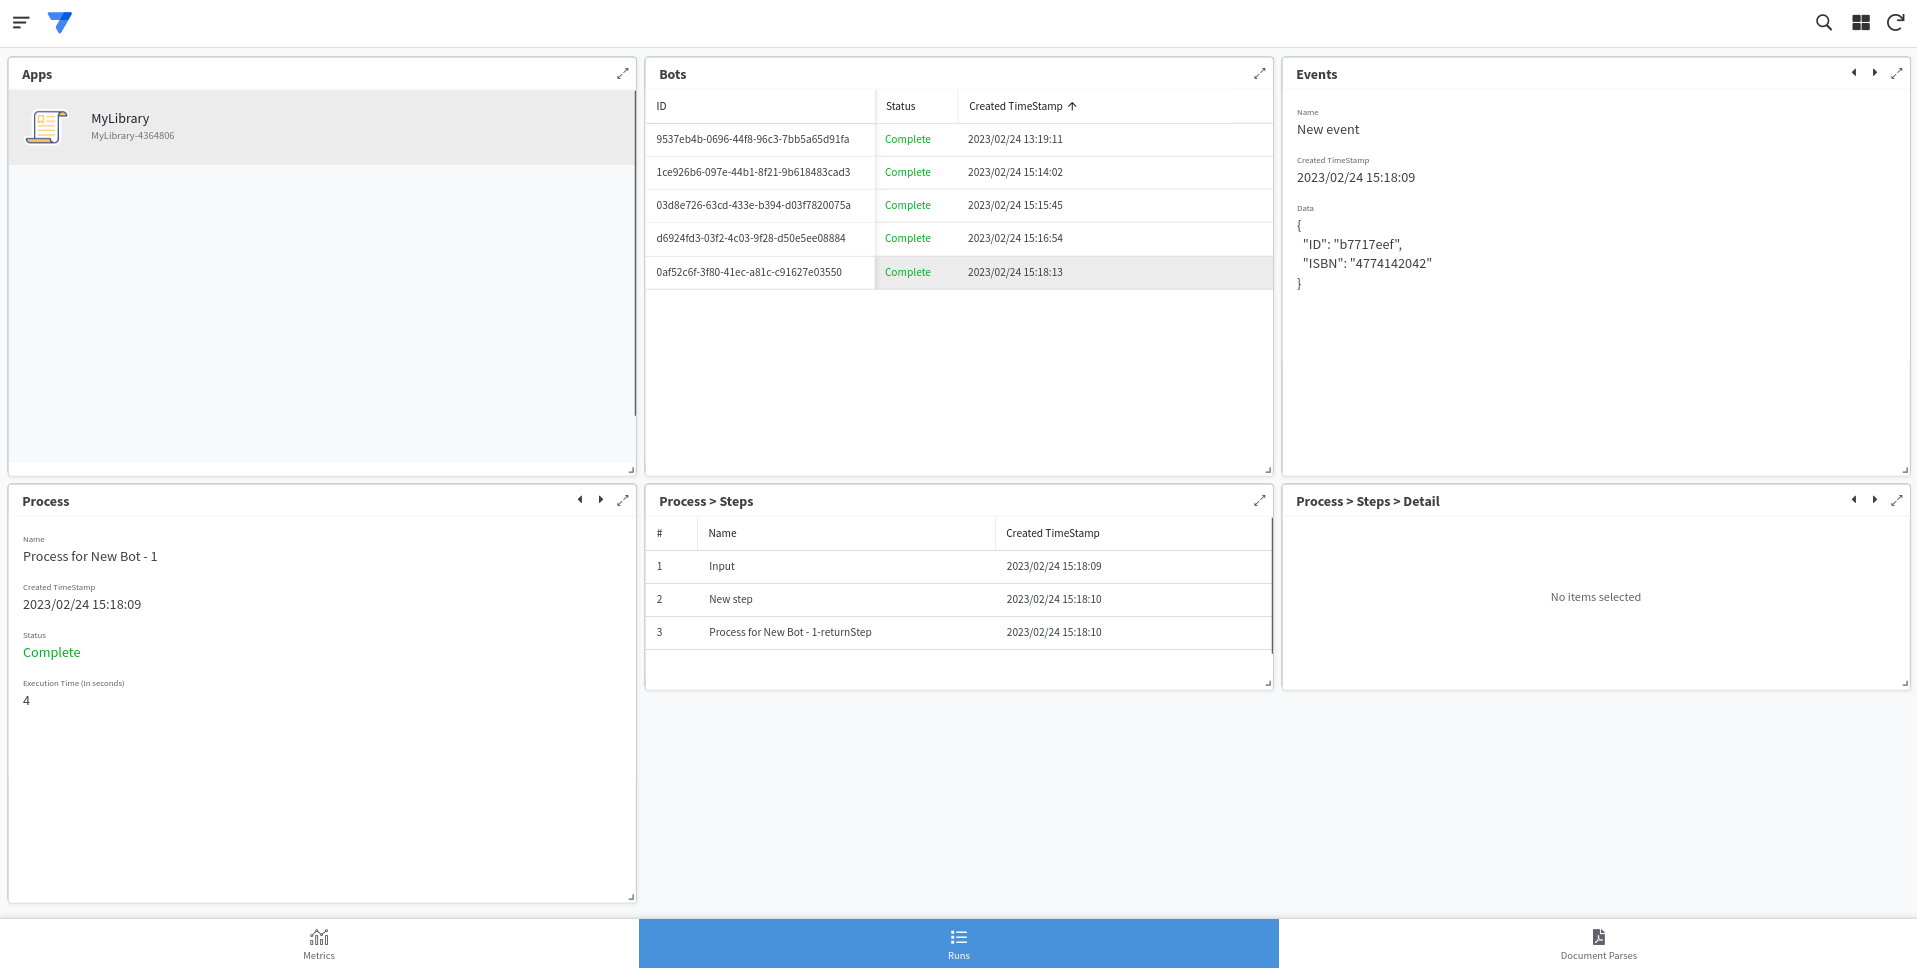Expand the Apps panel to fullscreen
The height and width of the screenshot is (968, 1917).
pyautogui.click(x=622, y=73)
